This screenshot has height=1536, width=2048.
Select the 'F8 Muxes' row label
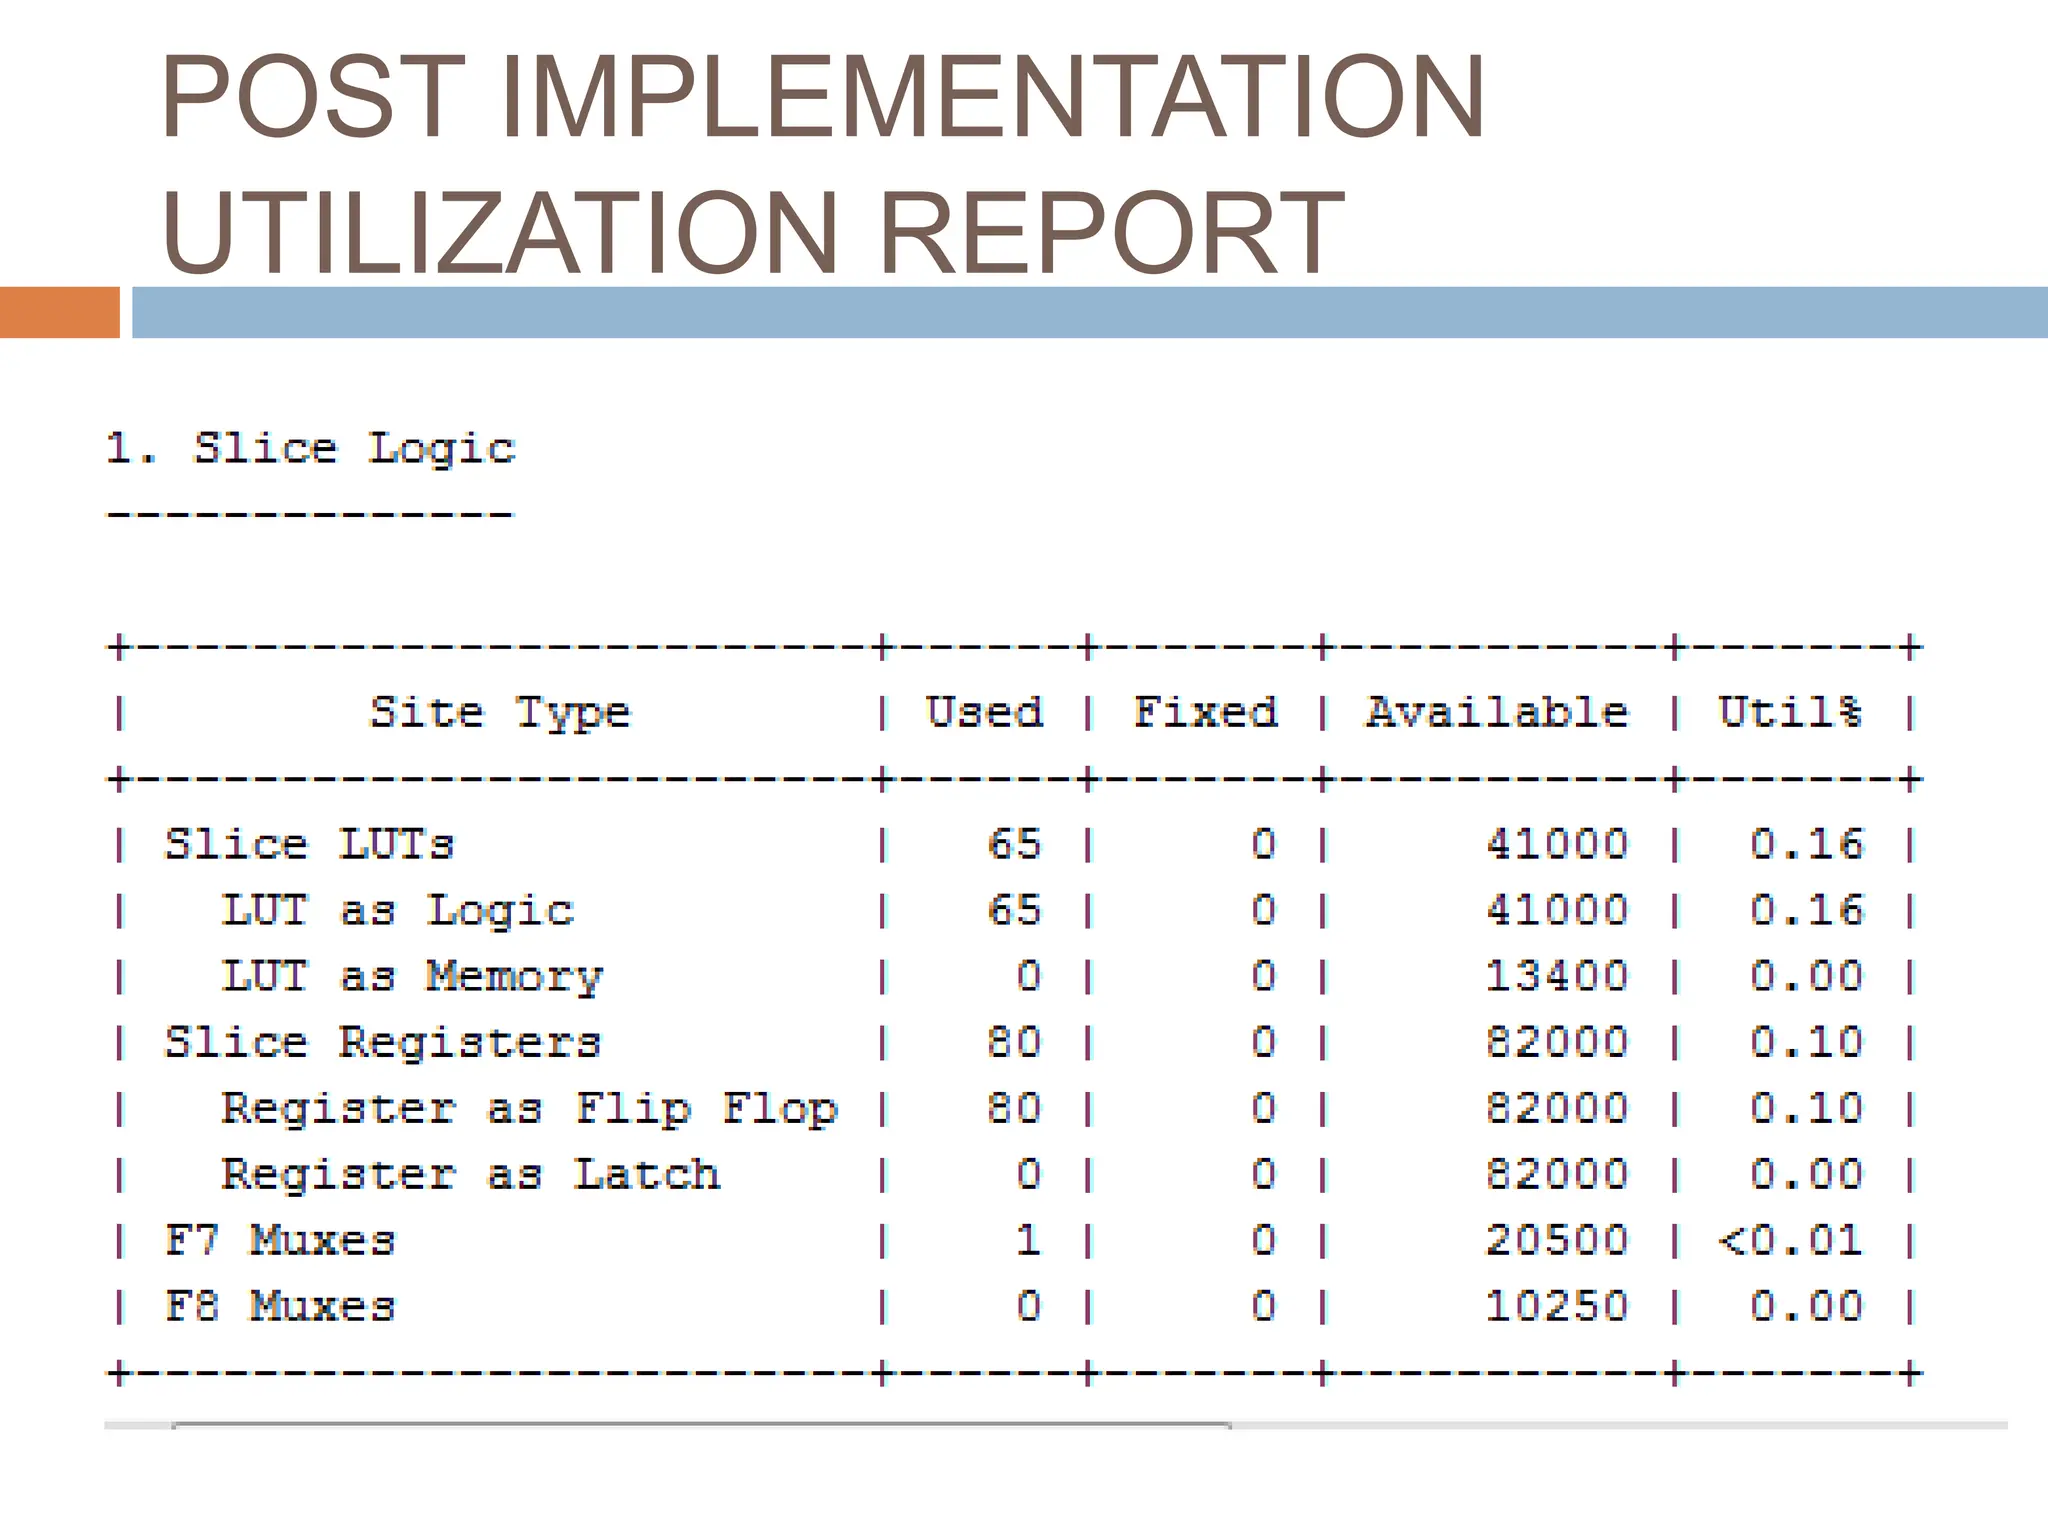click(x=280, y=1307)
